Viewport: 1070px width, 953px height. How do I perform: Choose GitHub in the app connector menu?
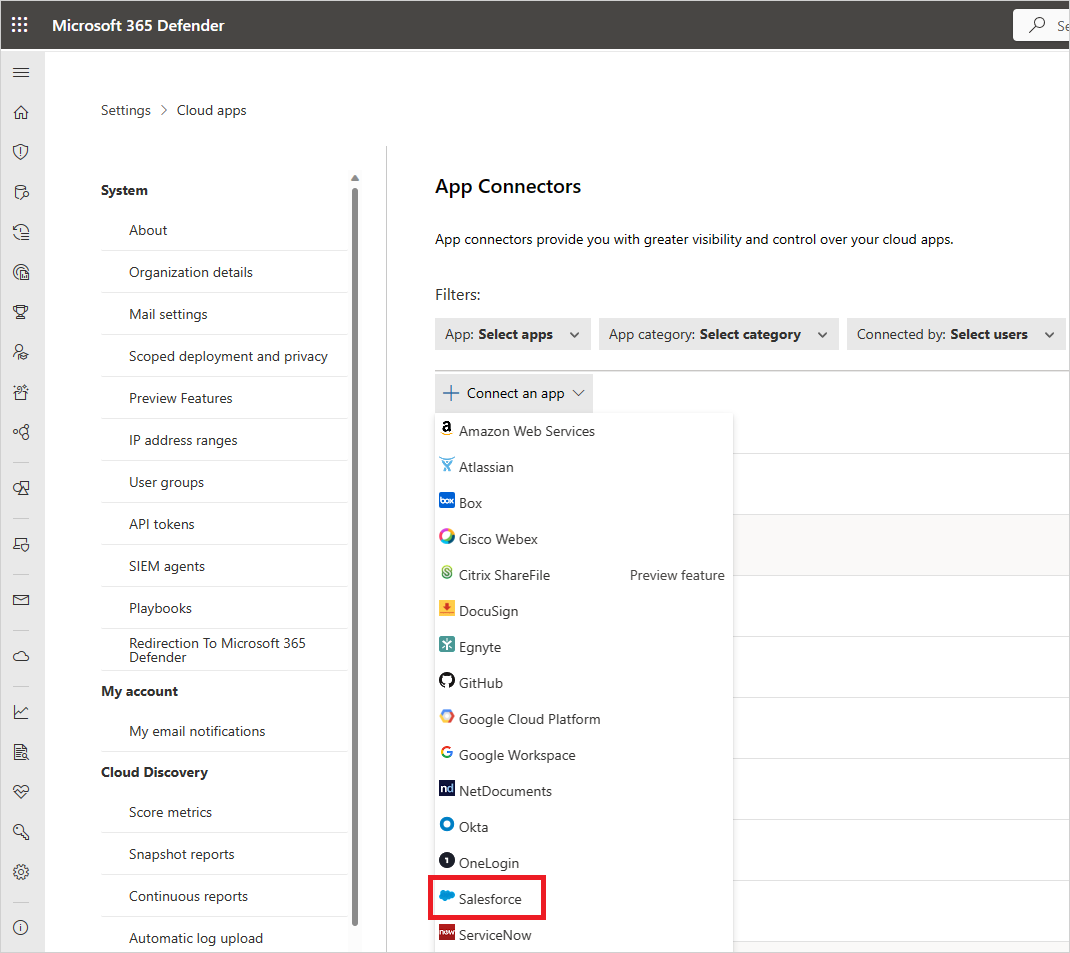tap(481, 682)
